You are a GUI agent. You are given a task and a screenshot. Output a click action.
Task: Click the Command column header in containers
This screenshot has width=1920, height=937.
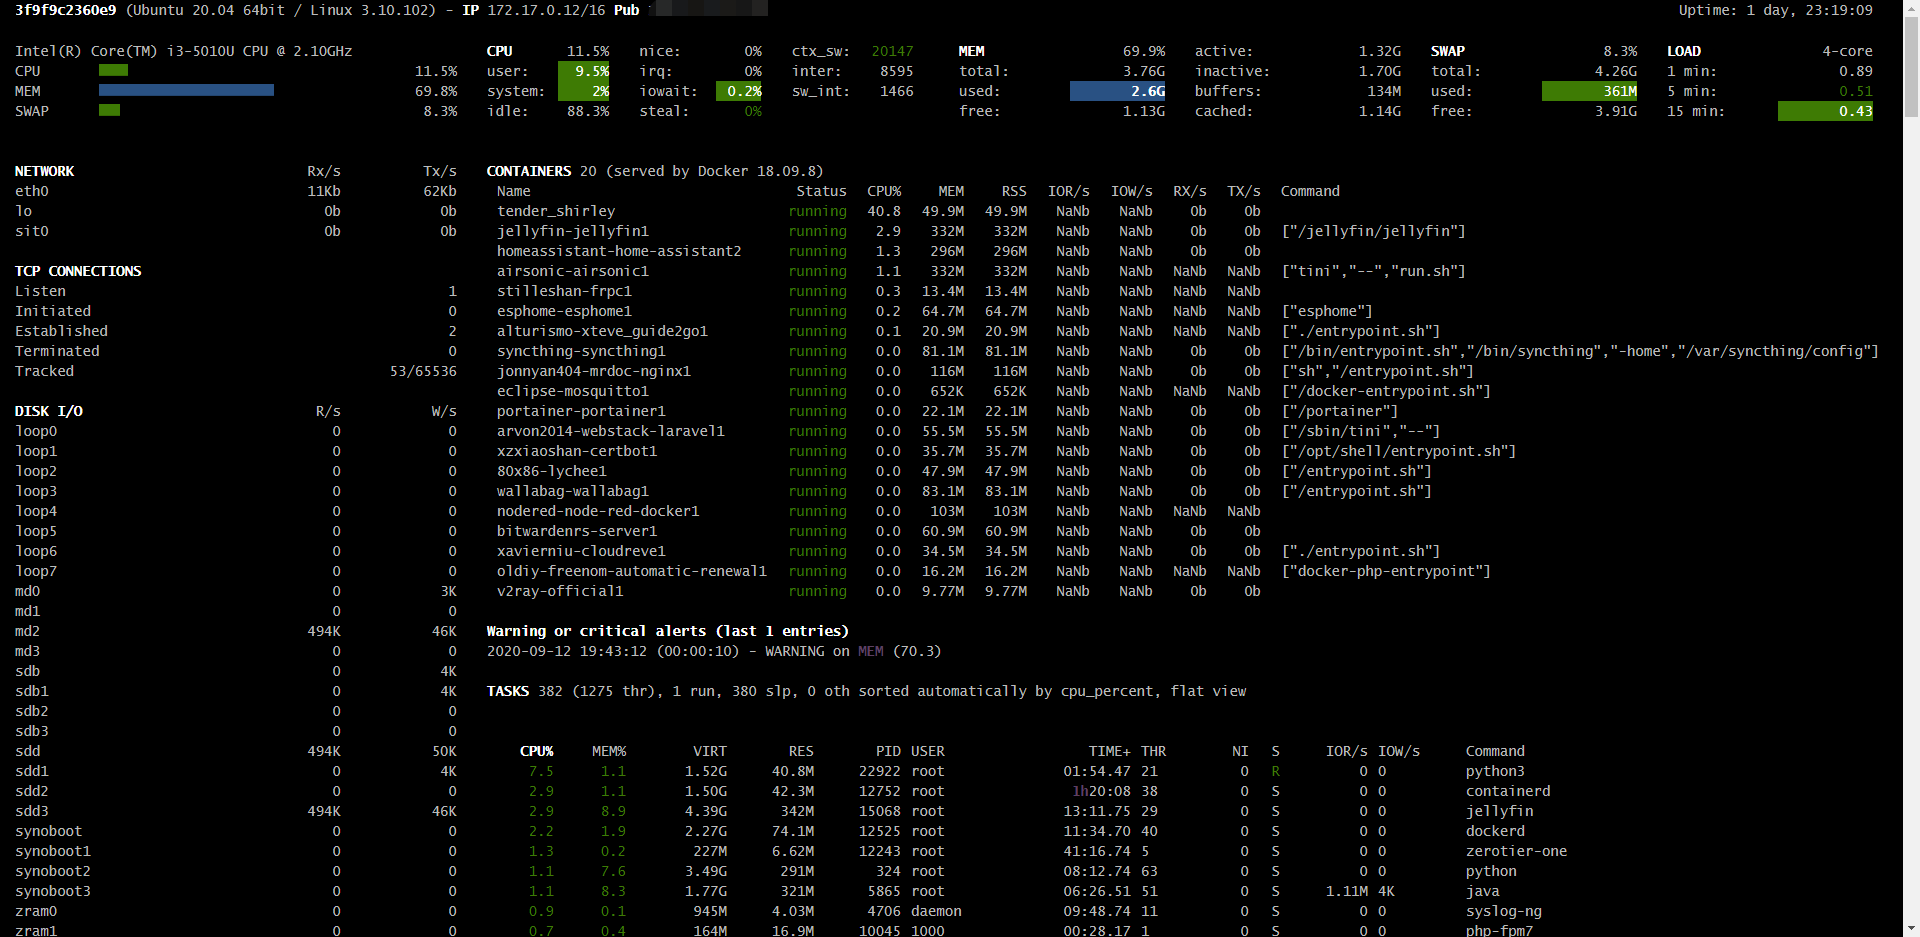point(1310,191)
